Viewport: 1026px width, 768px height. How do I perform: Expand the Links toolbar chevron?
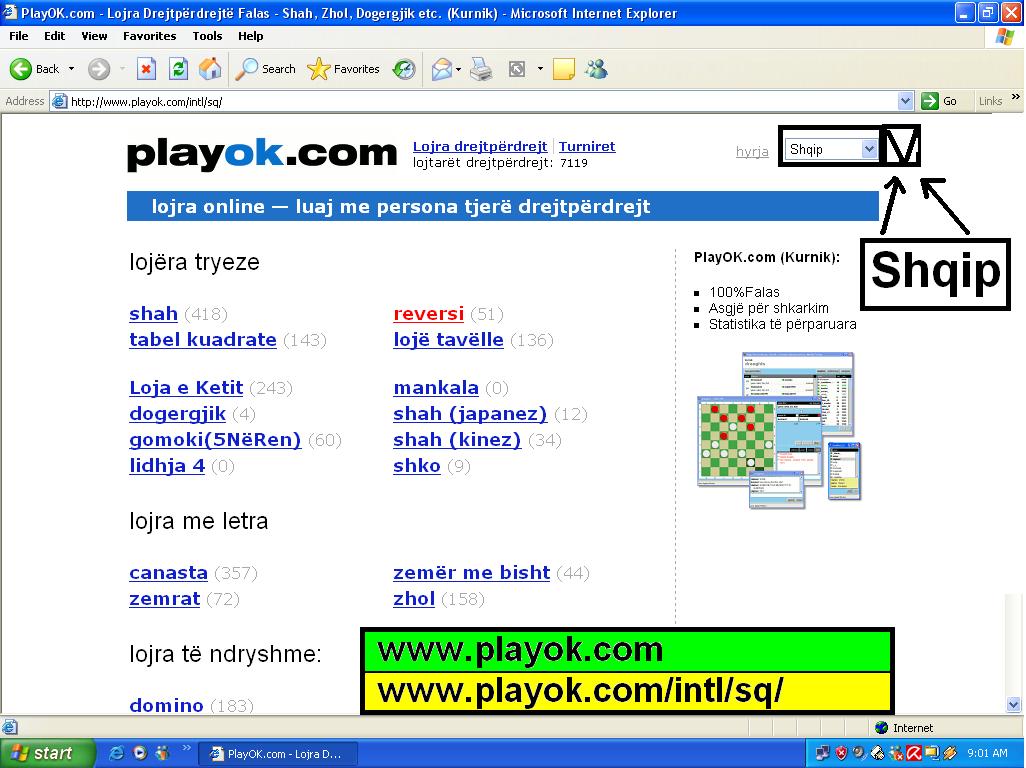[1016, 97]
